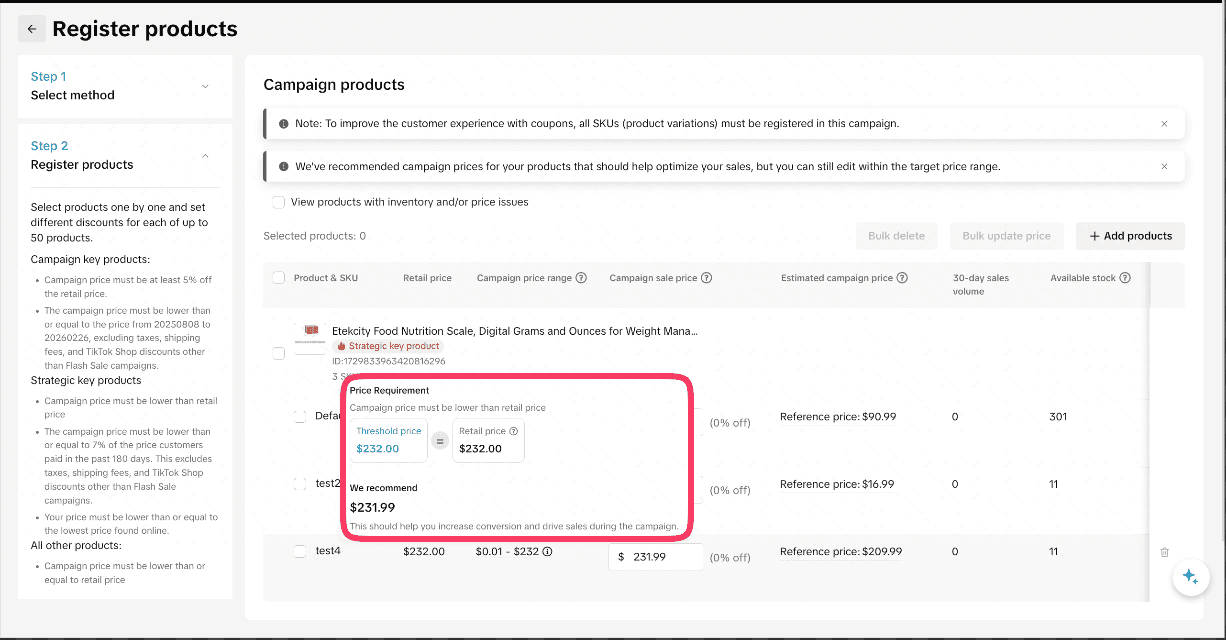Screen dimensions: 1226x640
Task: Open the Campaign price range help icon
Action: tap(581, 278)
